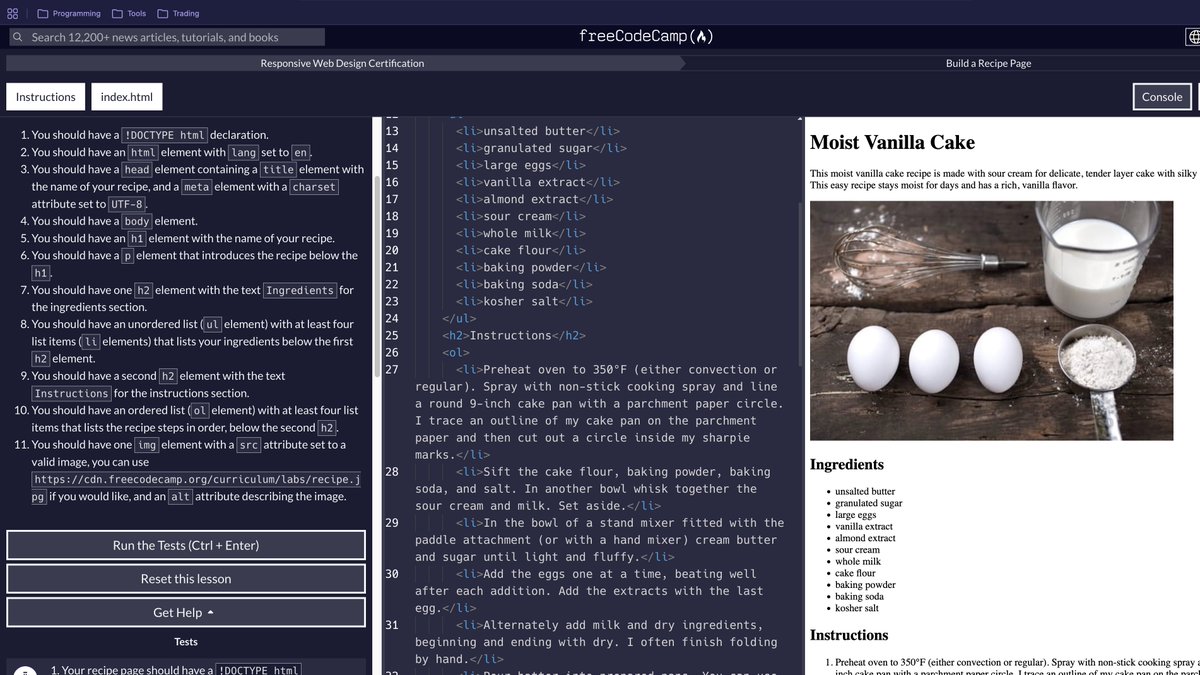Click the Build a Recipe Page label
This screenshot has width=1200, height=675.
click(x=988, y=62)
